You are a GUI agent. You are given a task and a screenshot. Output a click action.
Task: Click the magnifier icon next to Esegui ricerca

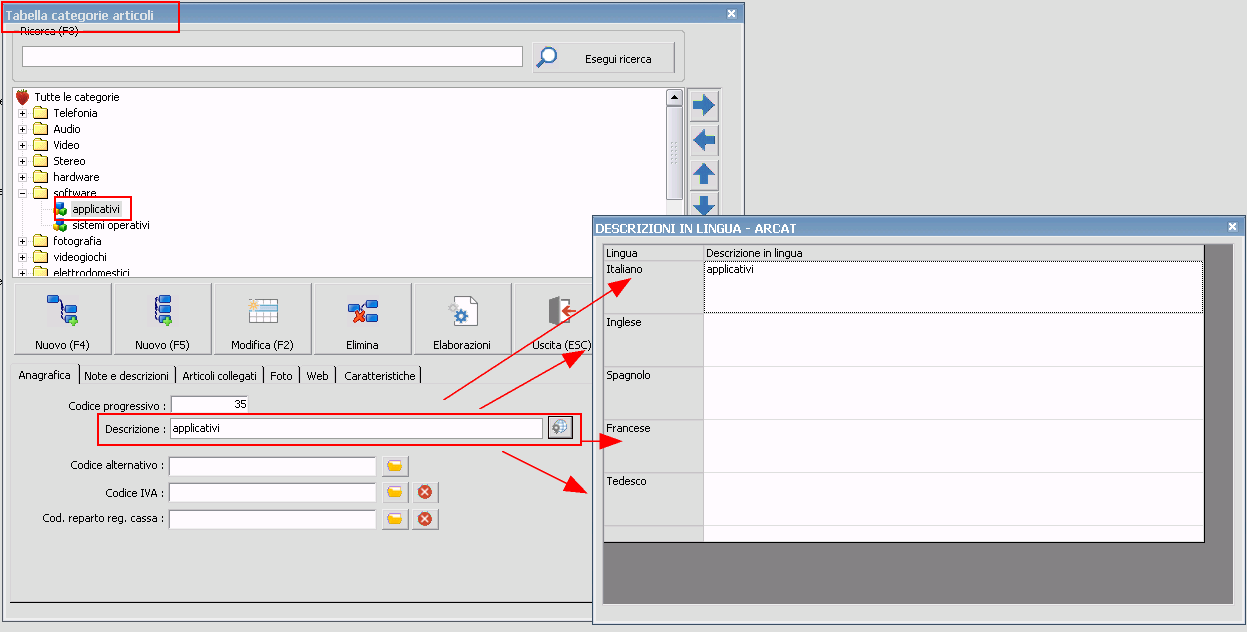pyautogui.click(x=547, y=58)
